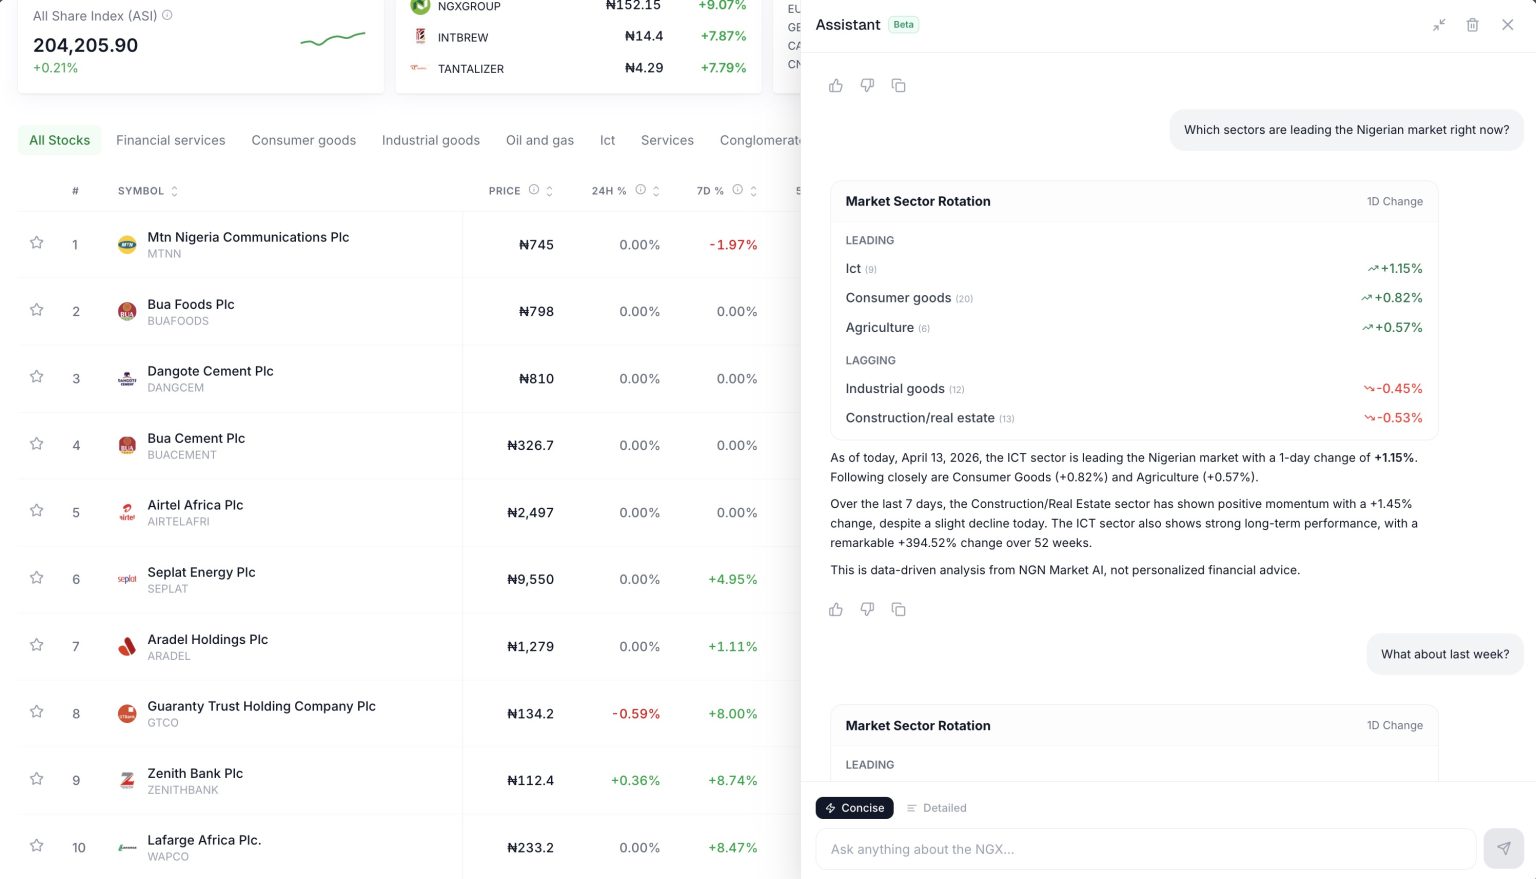
Task: Open AIRTELAFRI company logo
Action: coord(127,512)
